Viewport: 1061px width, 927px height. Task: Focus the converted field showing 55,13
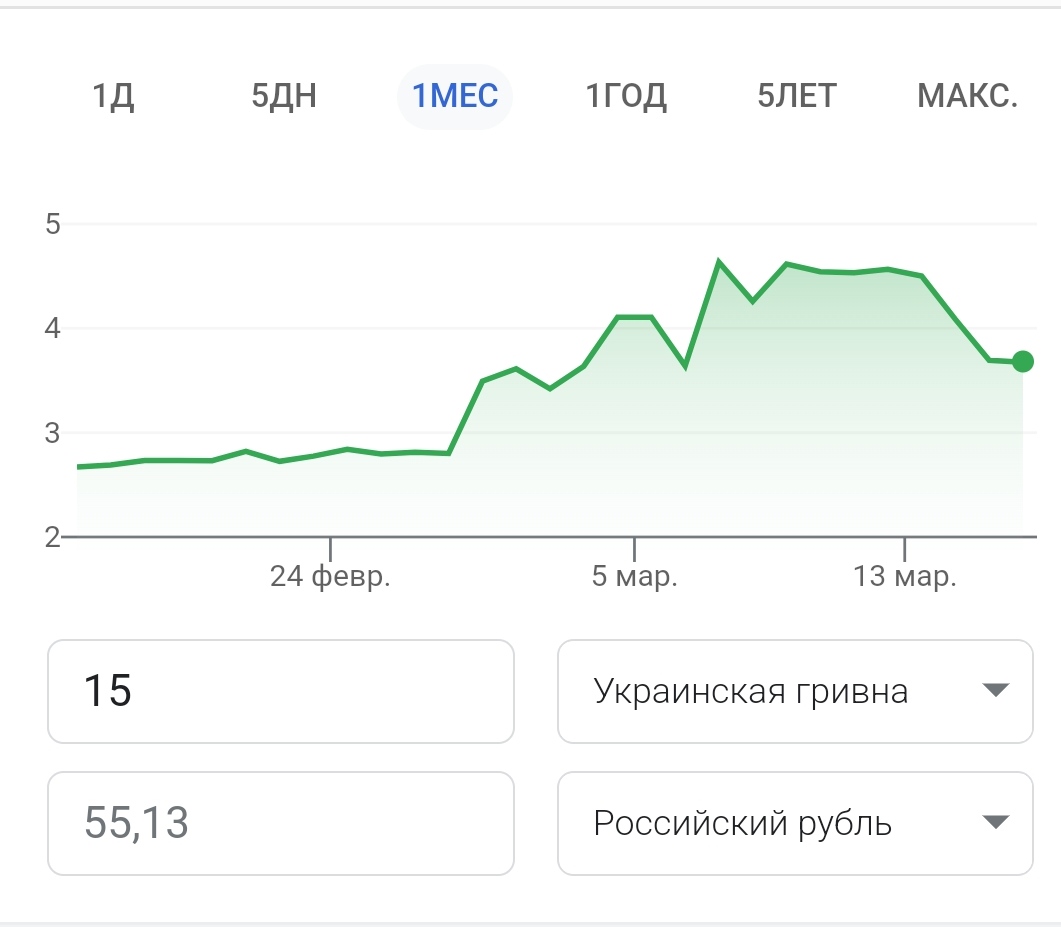pos(281,823)
